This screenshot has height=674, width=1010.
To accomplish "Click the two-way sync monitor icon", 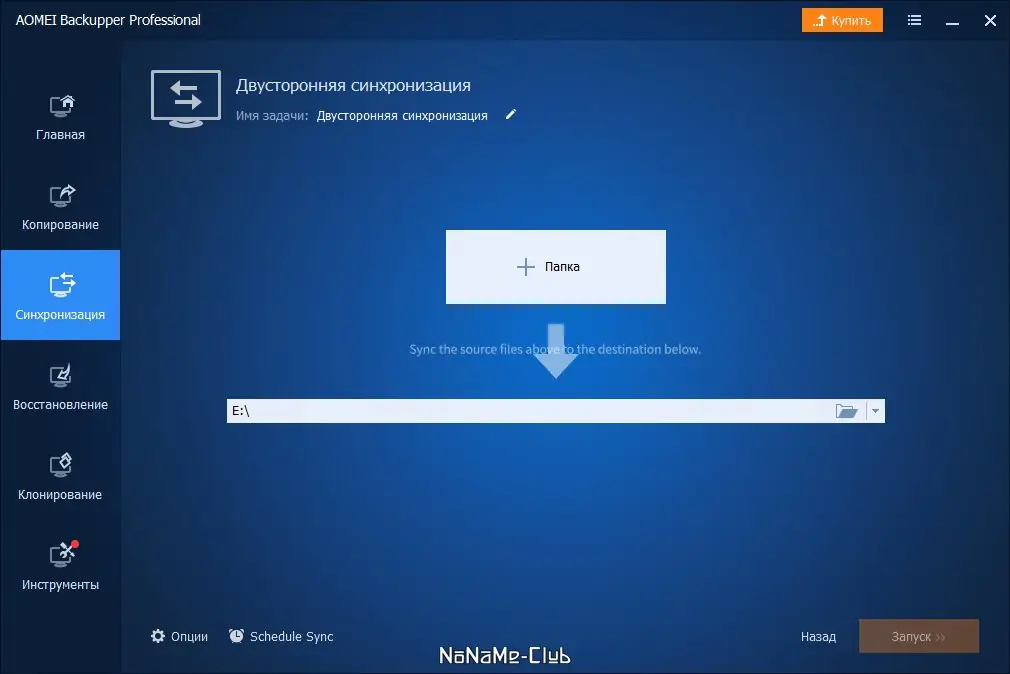I will pos(186,98).
